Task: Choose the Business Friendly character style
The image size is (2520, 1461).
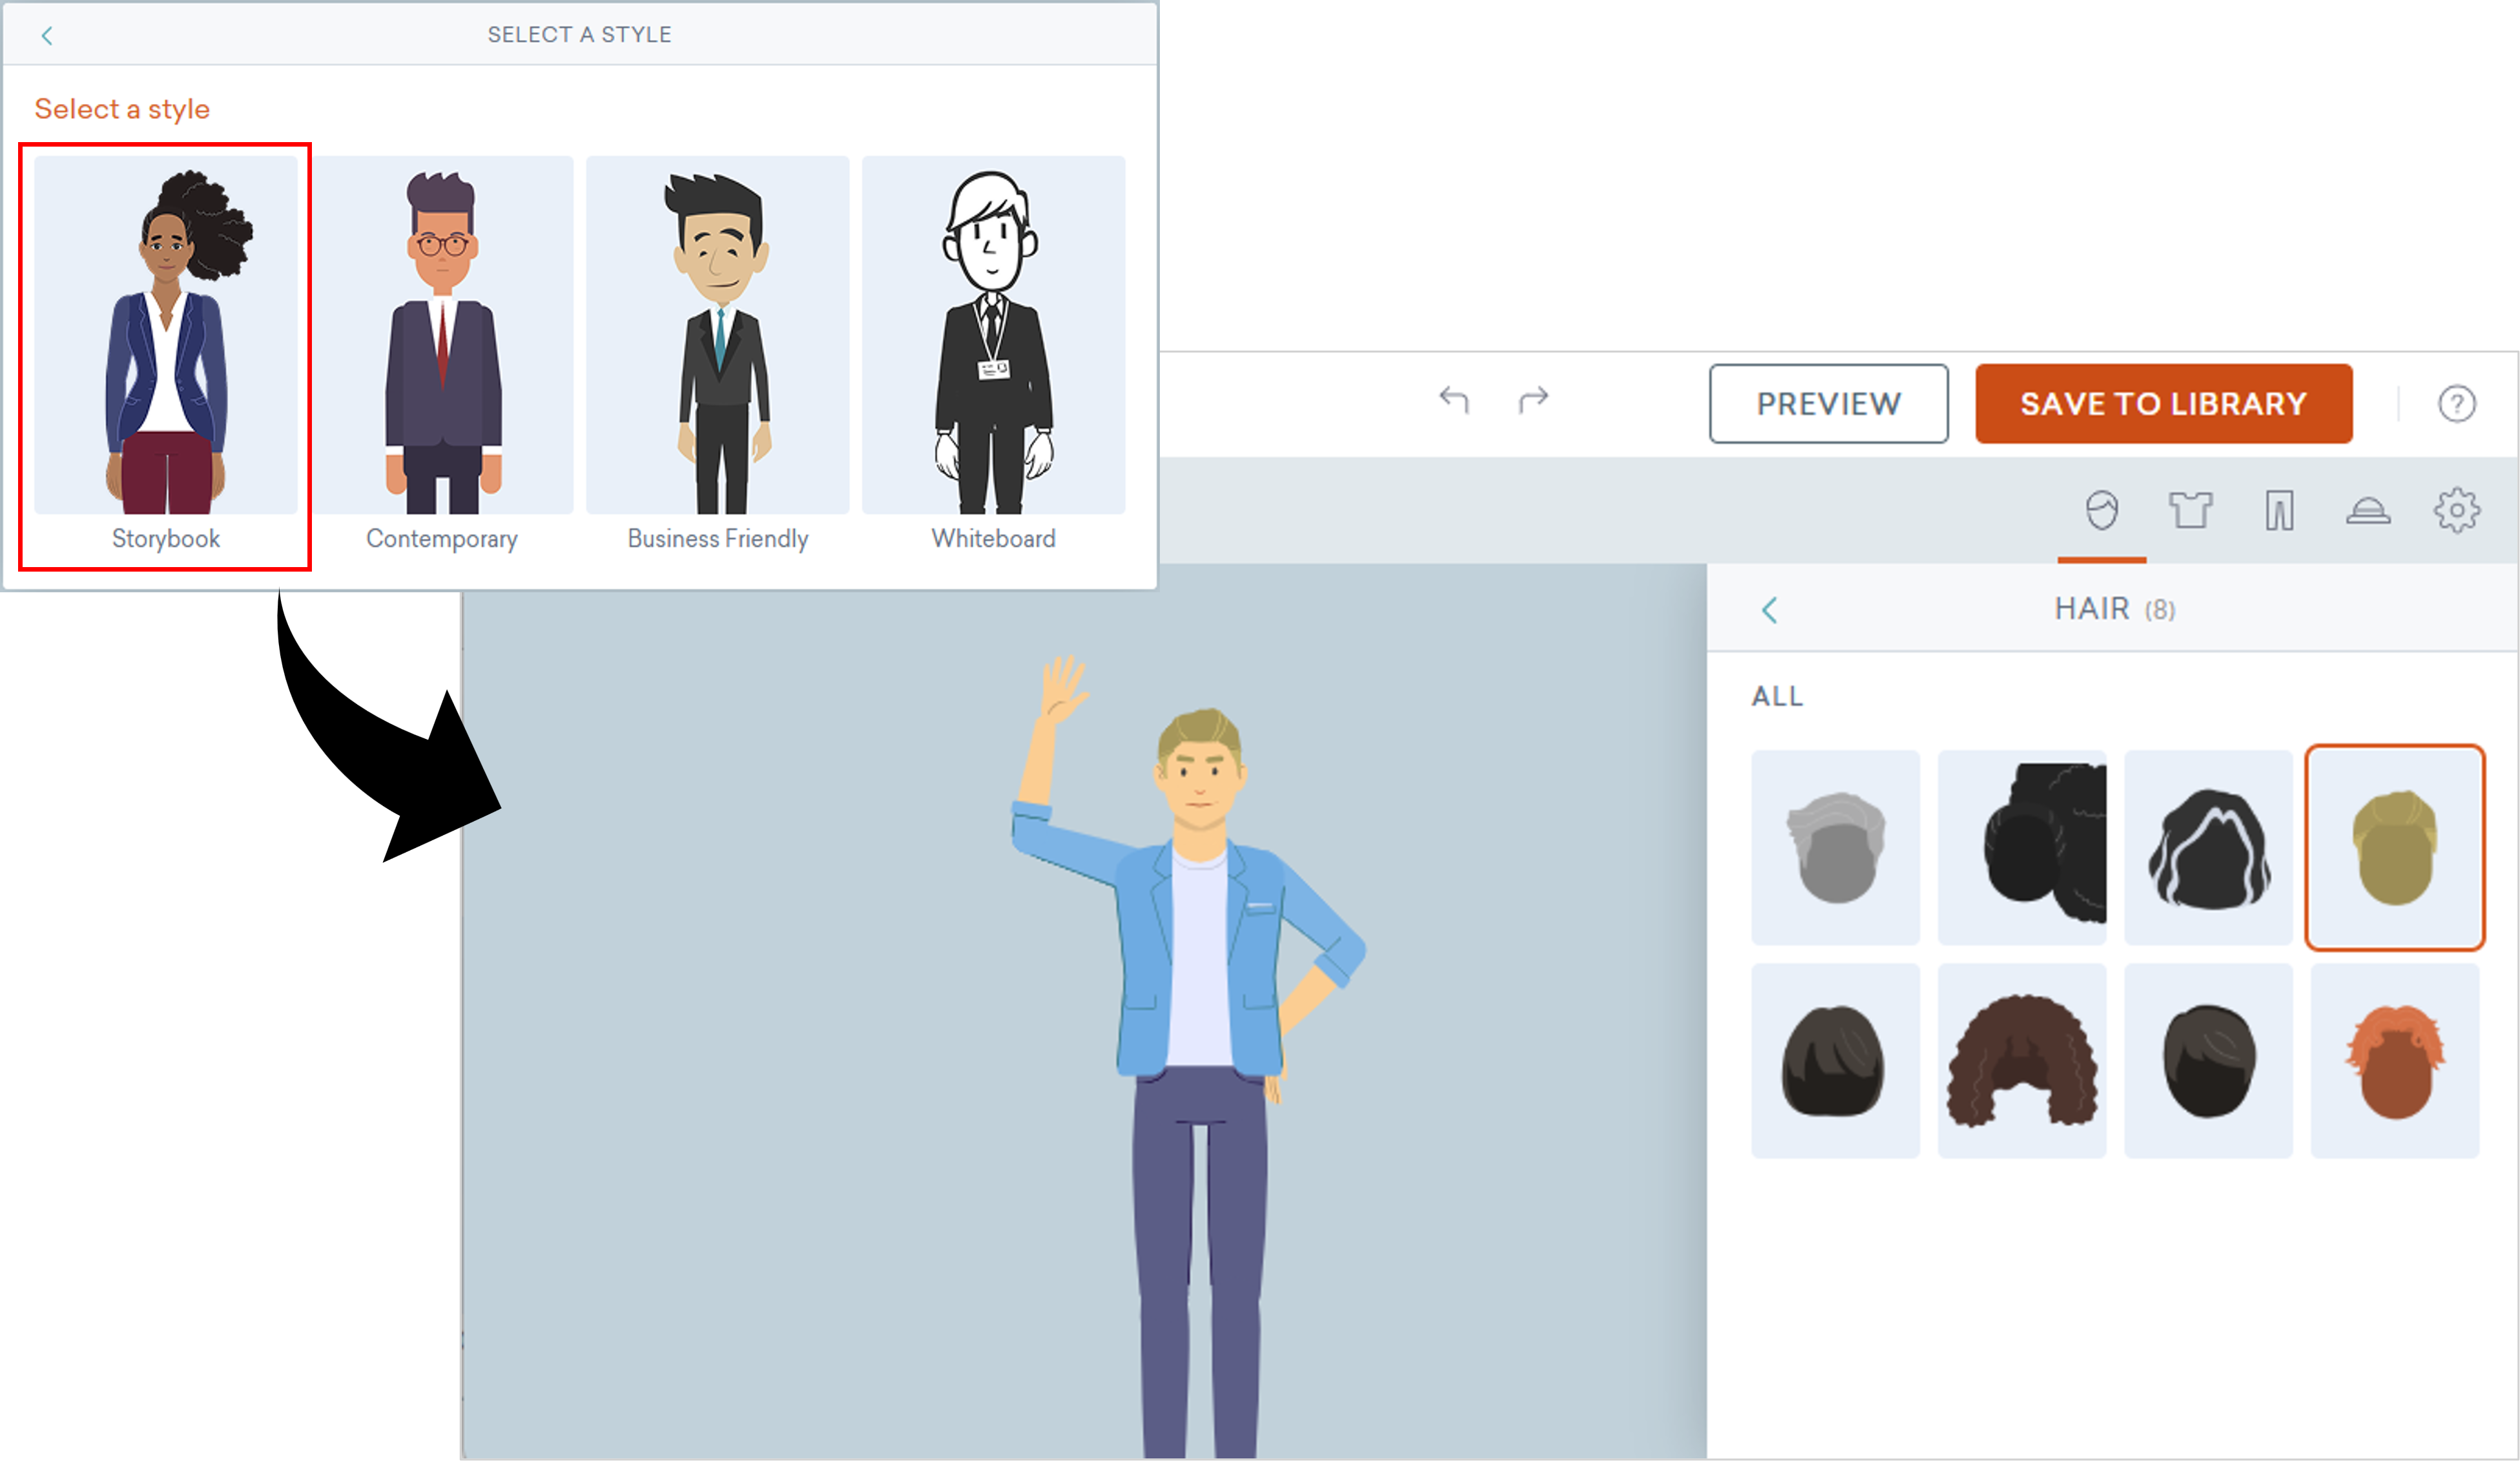Action: point(717,355)
